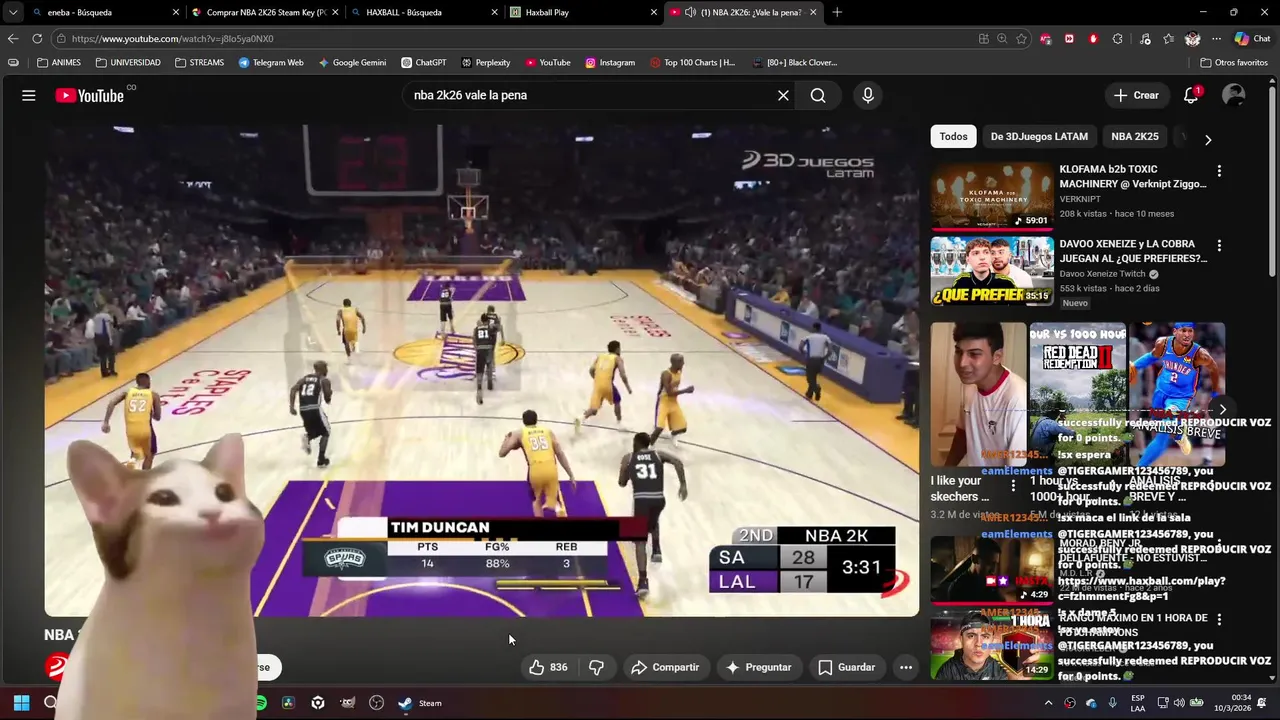1280x720 pixels.
Task: Dislike the video with thumbs down
Action: (x=597, y=667)
